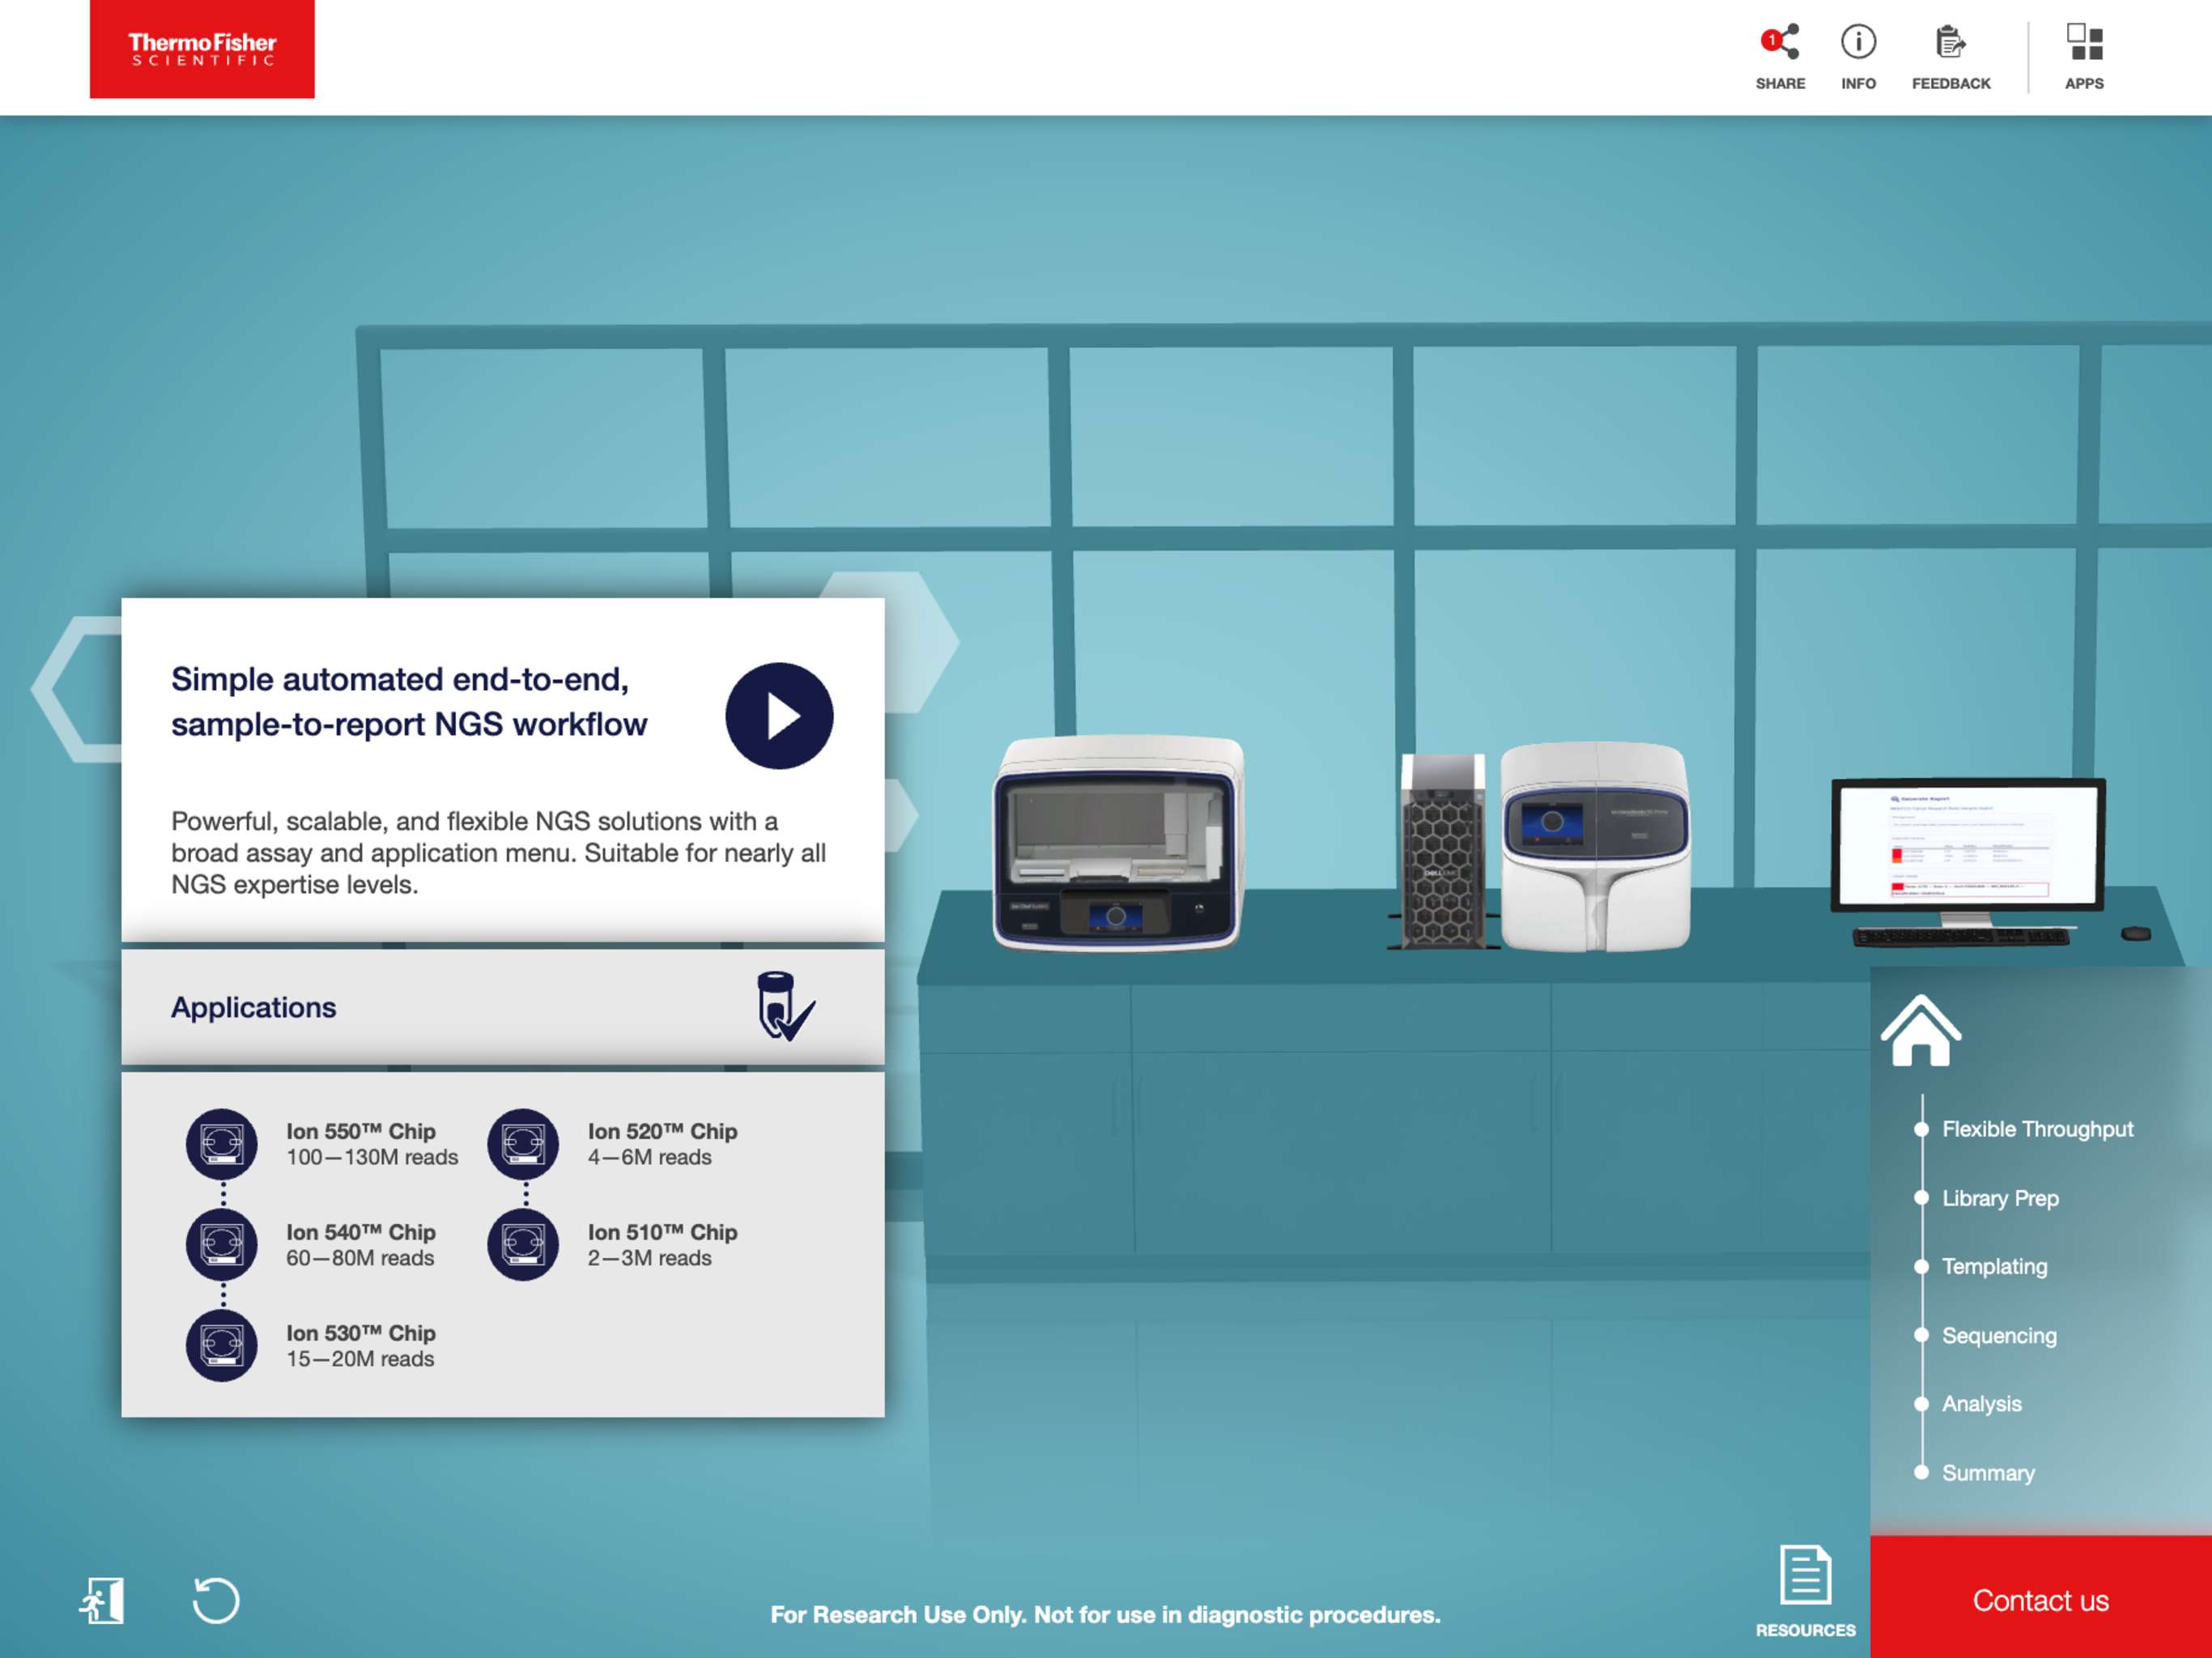2212x1658 pixels.
Task: Click the Summary timeline dot
Action: (1921, 1472)
